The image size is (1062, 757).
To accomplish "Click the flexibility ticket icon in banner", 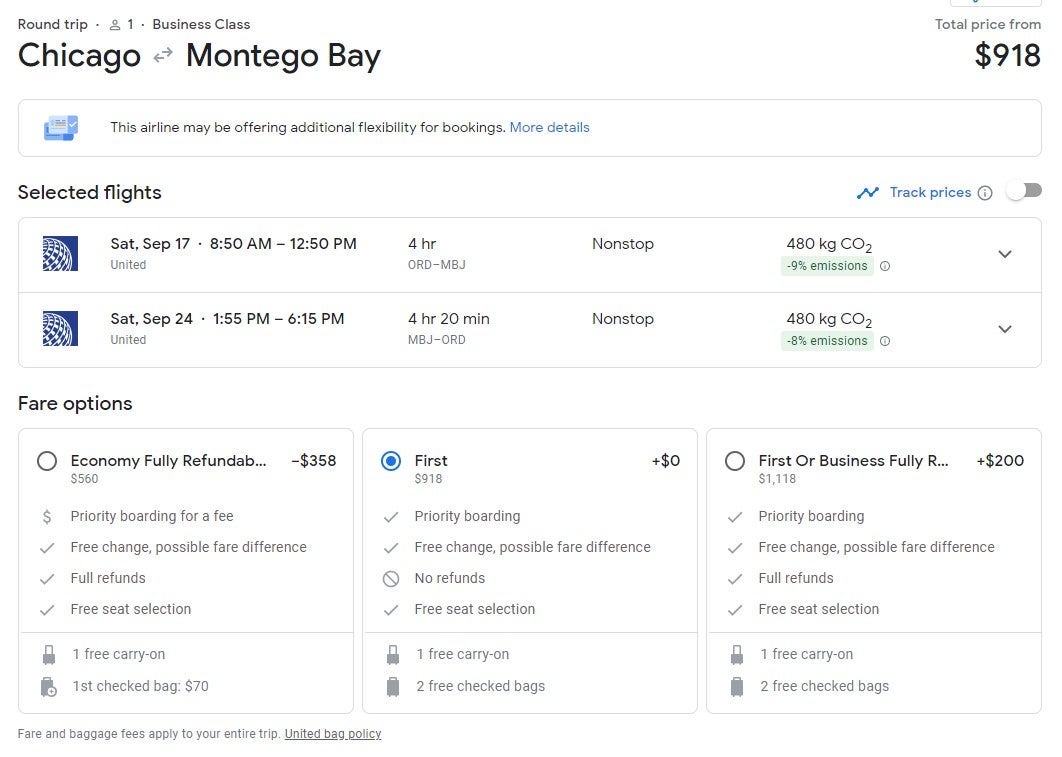I will point(60,128).
